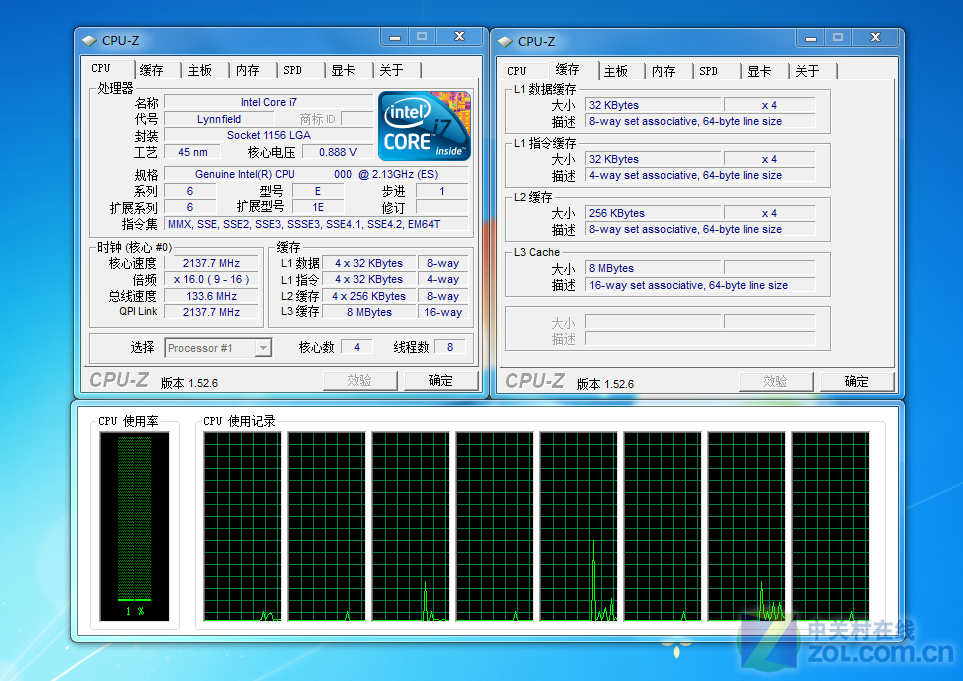Close the right CPU-Z window
This screenshot has height=681, width=963.
point(875,37)
